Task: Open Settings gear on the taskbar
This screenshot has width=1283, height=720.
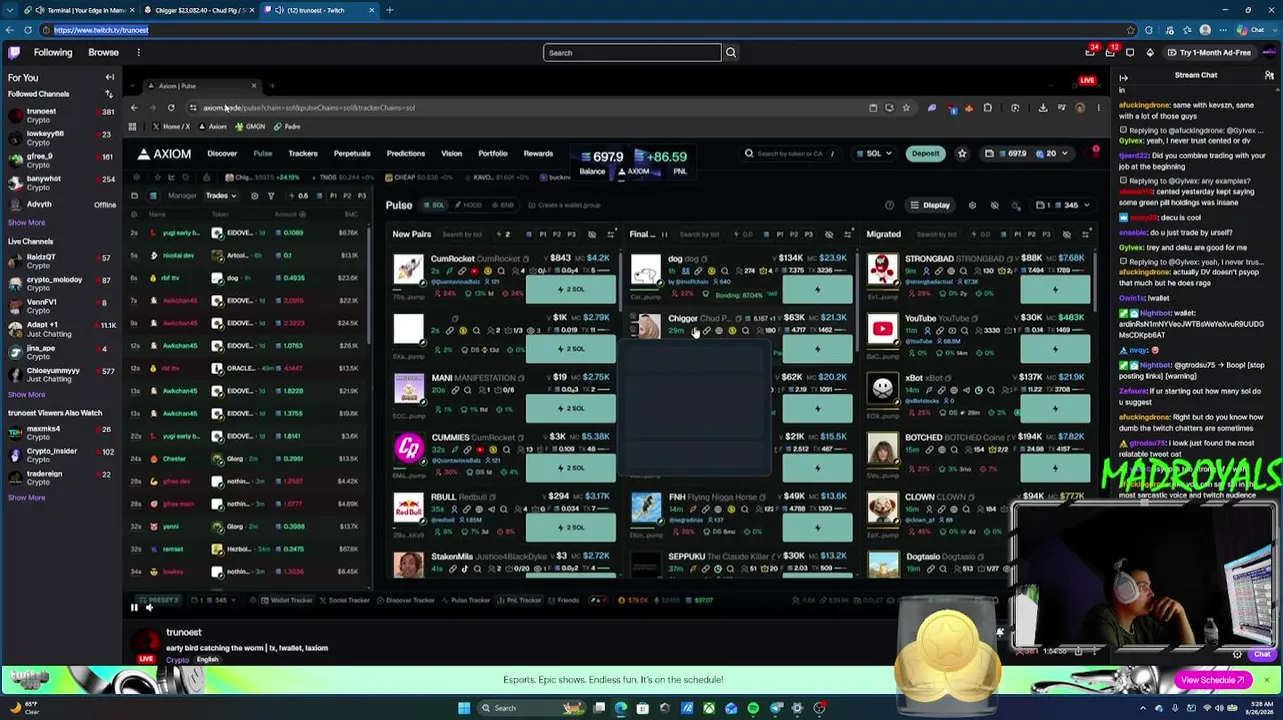Action: 797,708
